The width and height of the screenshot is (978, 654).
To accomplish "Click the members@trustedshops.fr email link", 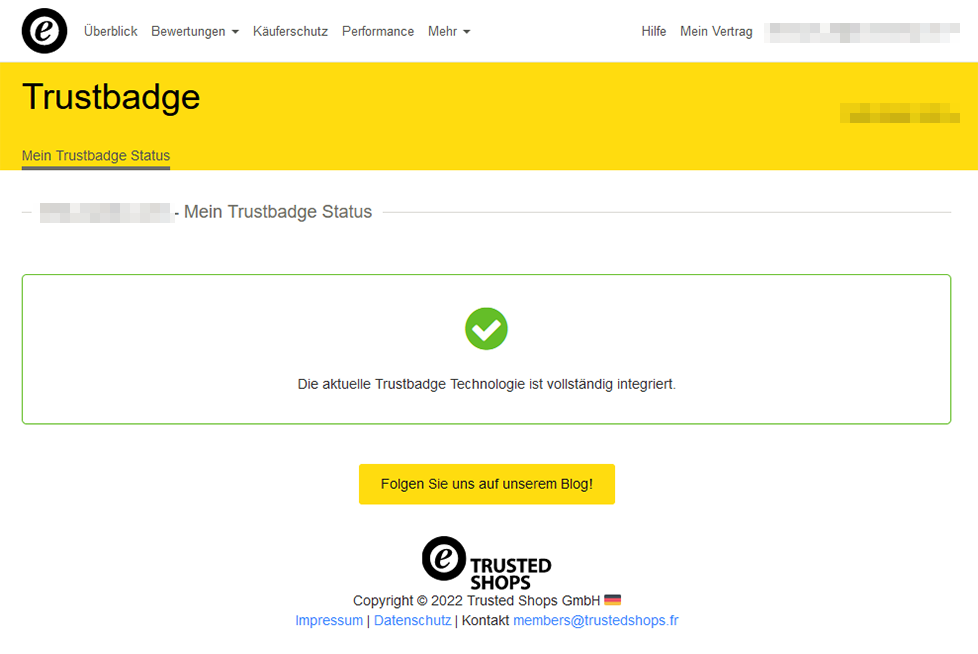I will [x=596, y=620].
